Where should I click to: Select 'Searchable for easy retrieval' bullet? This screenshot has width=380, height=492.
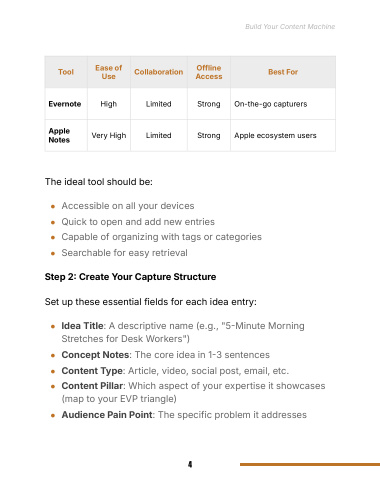[124, 253]
